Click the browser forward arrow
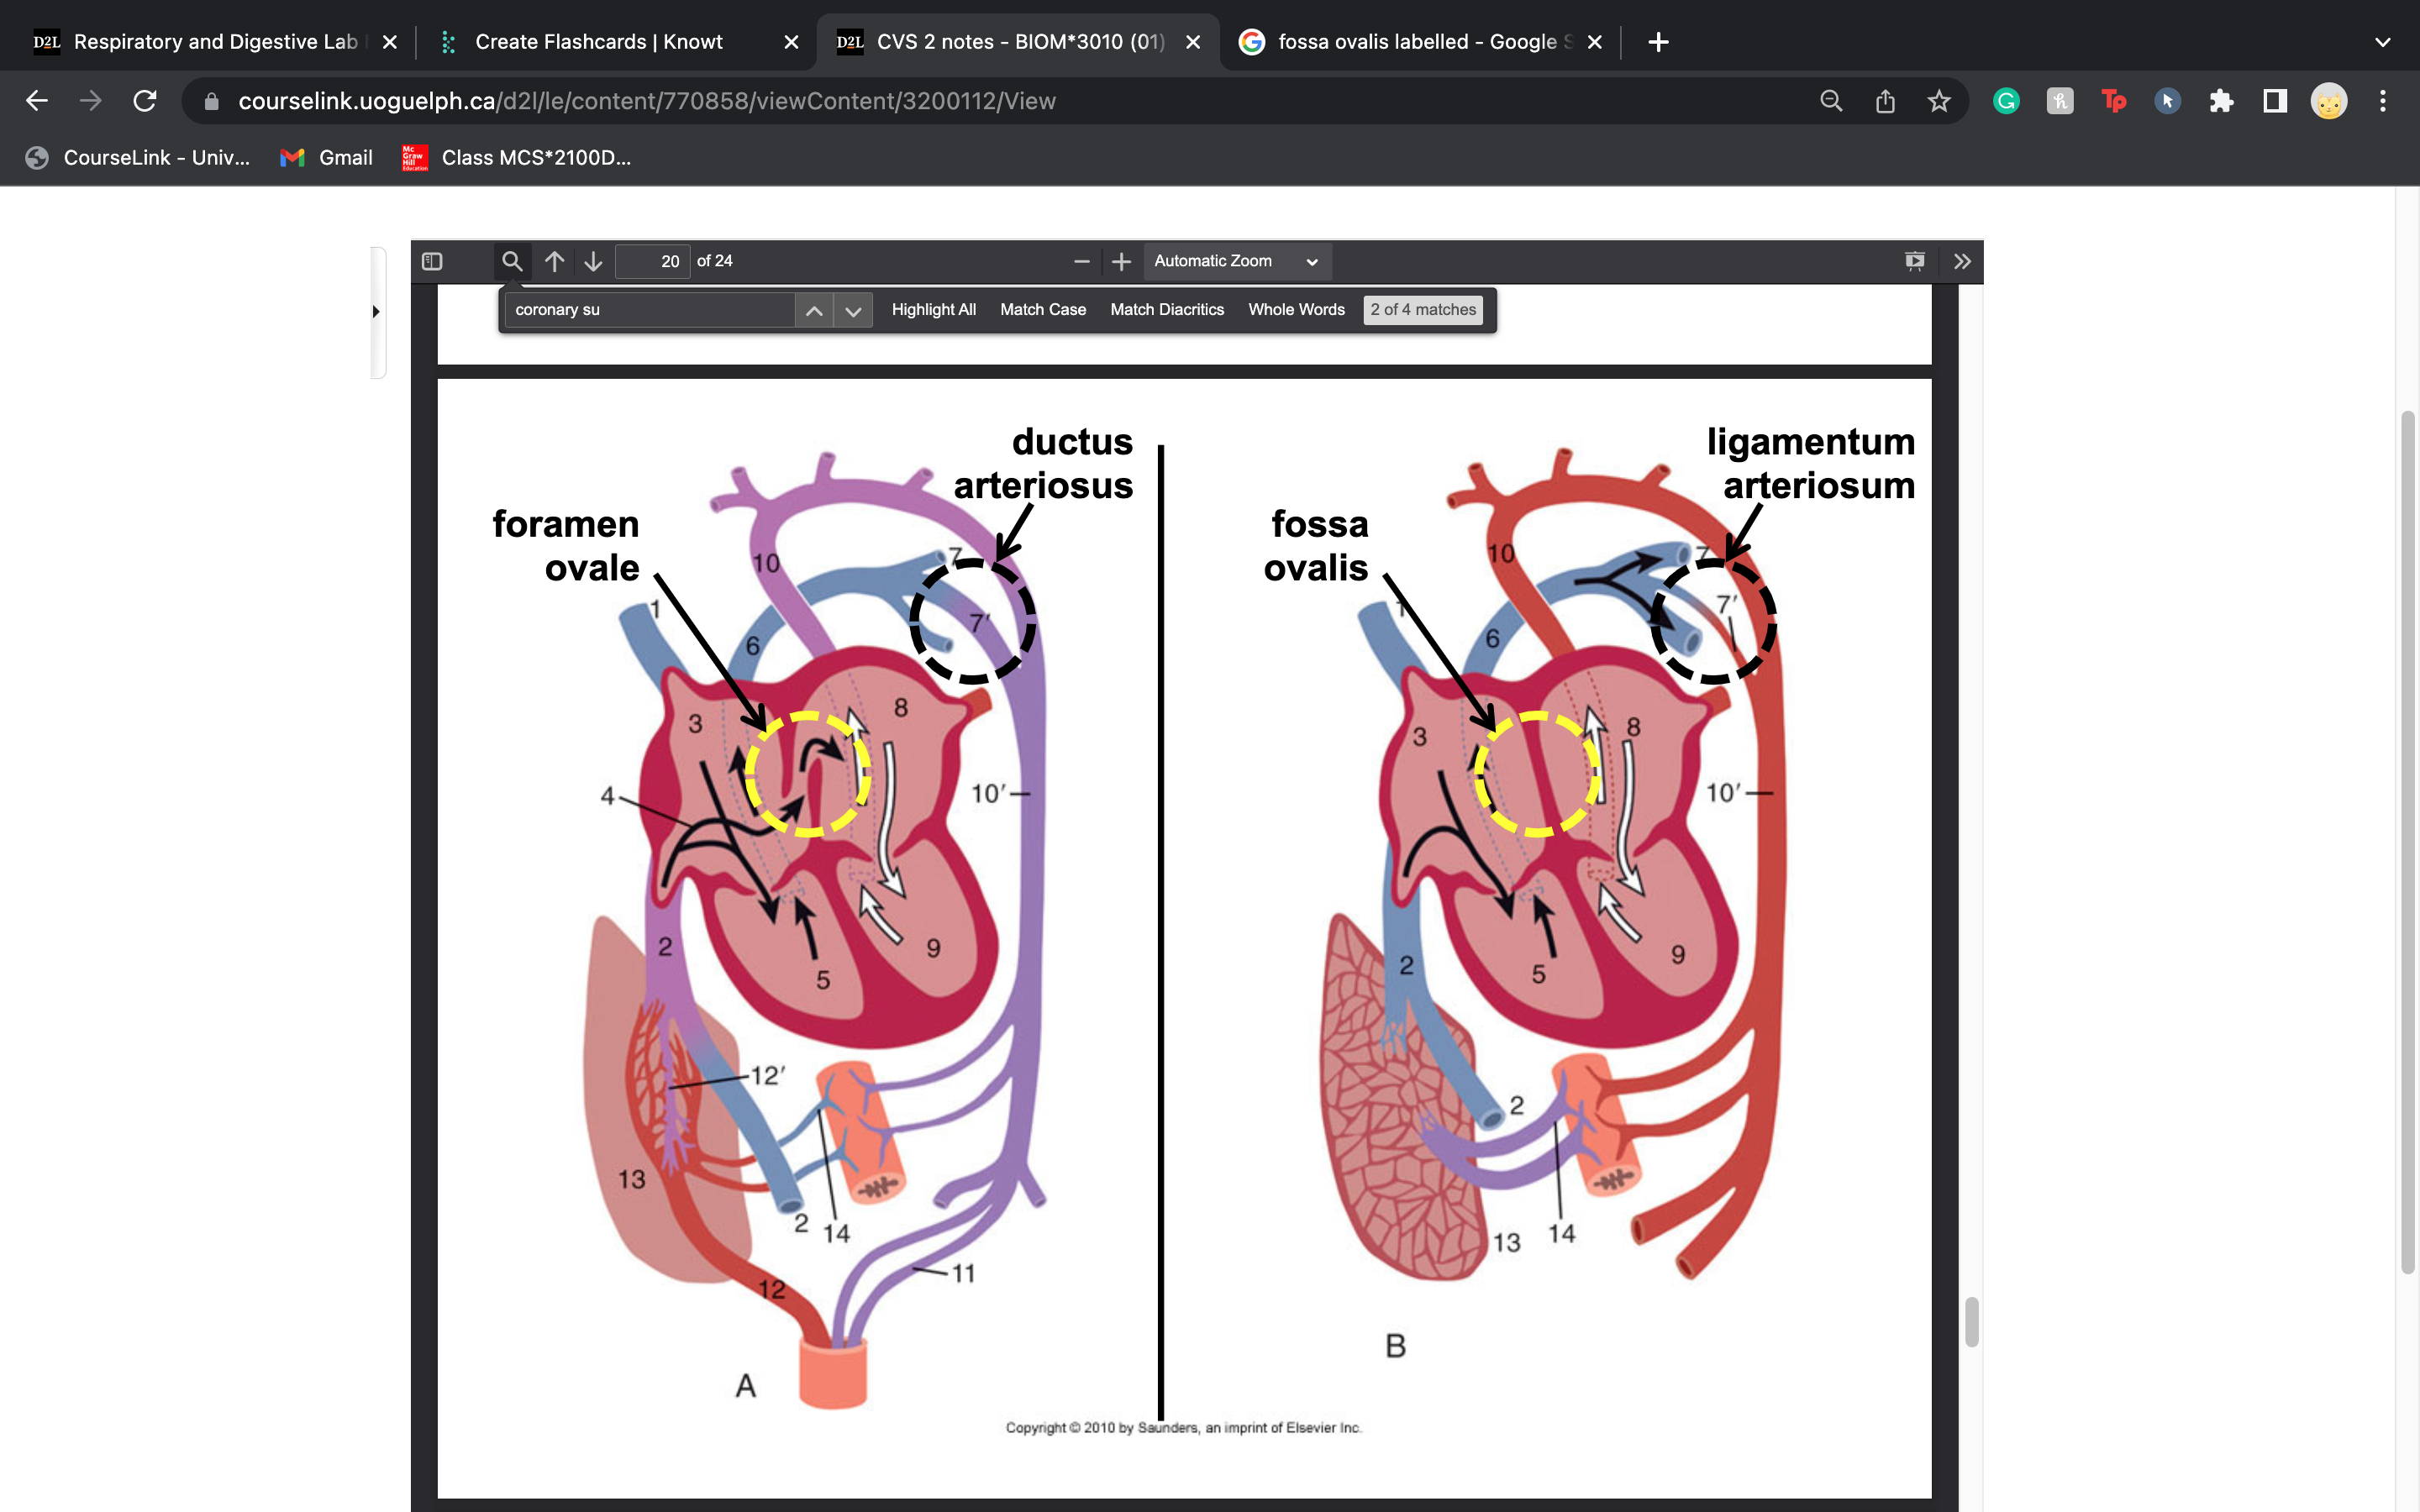Viewport: 2420px width, 1512px height. pos(91,101)
